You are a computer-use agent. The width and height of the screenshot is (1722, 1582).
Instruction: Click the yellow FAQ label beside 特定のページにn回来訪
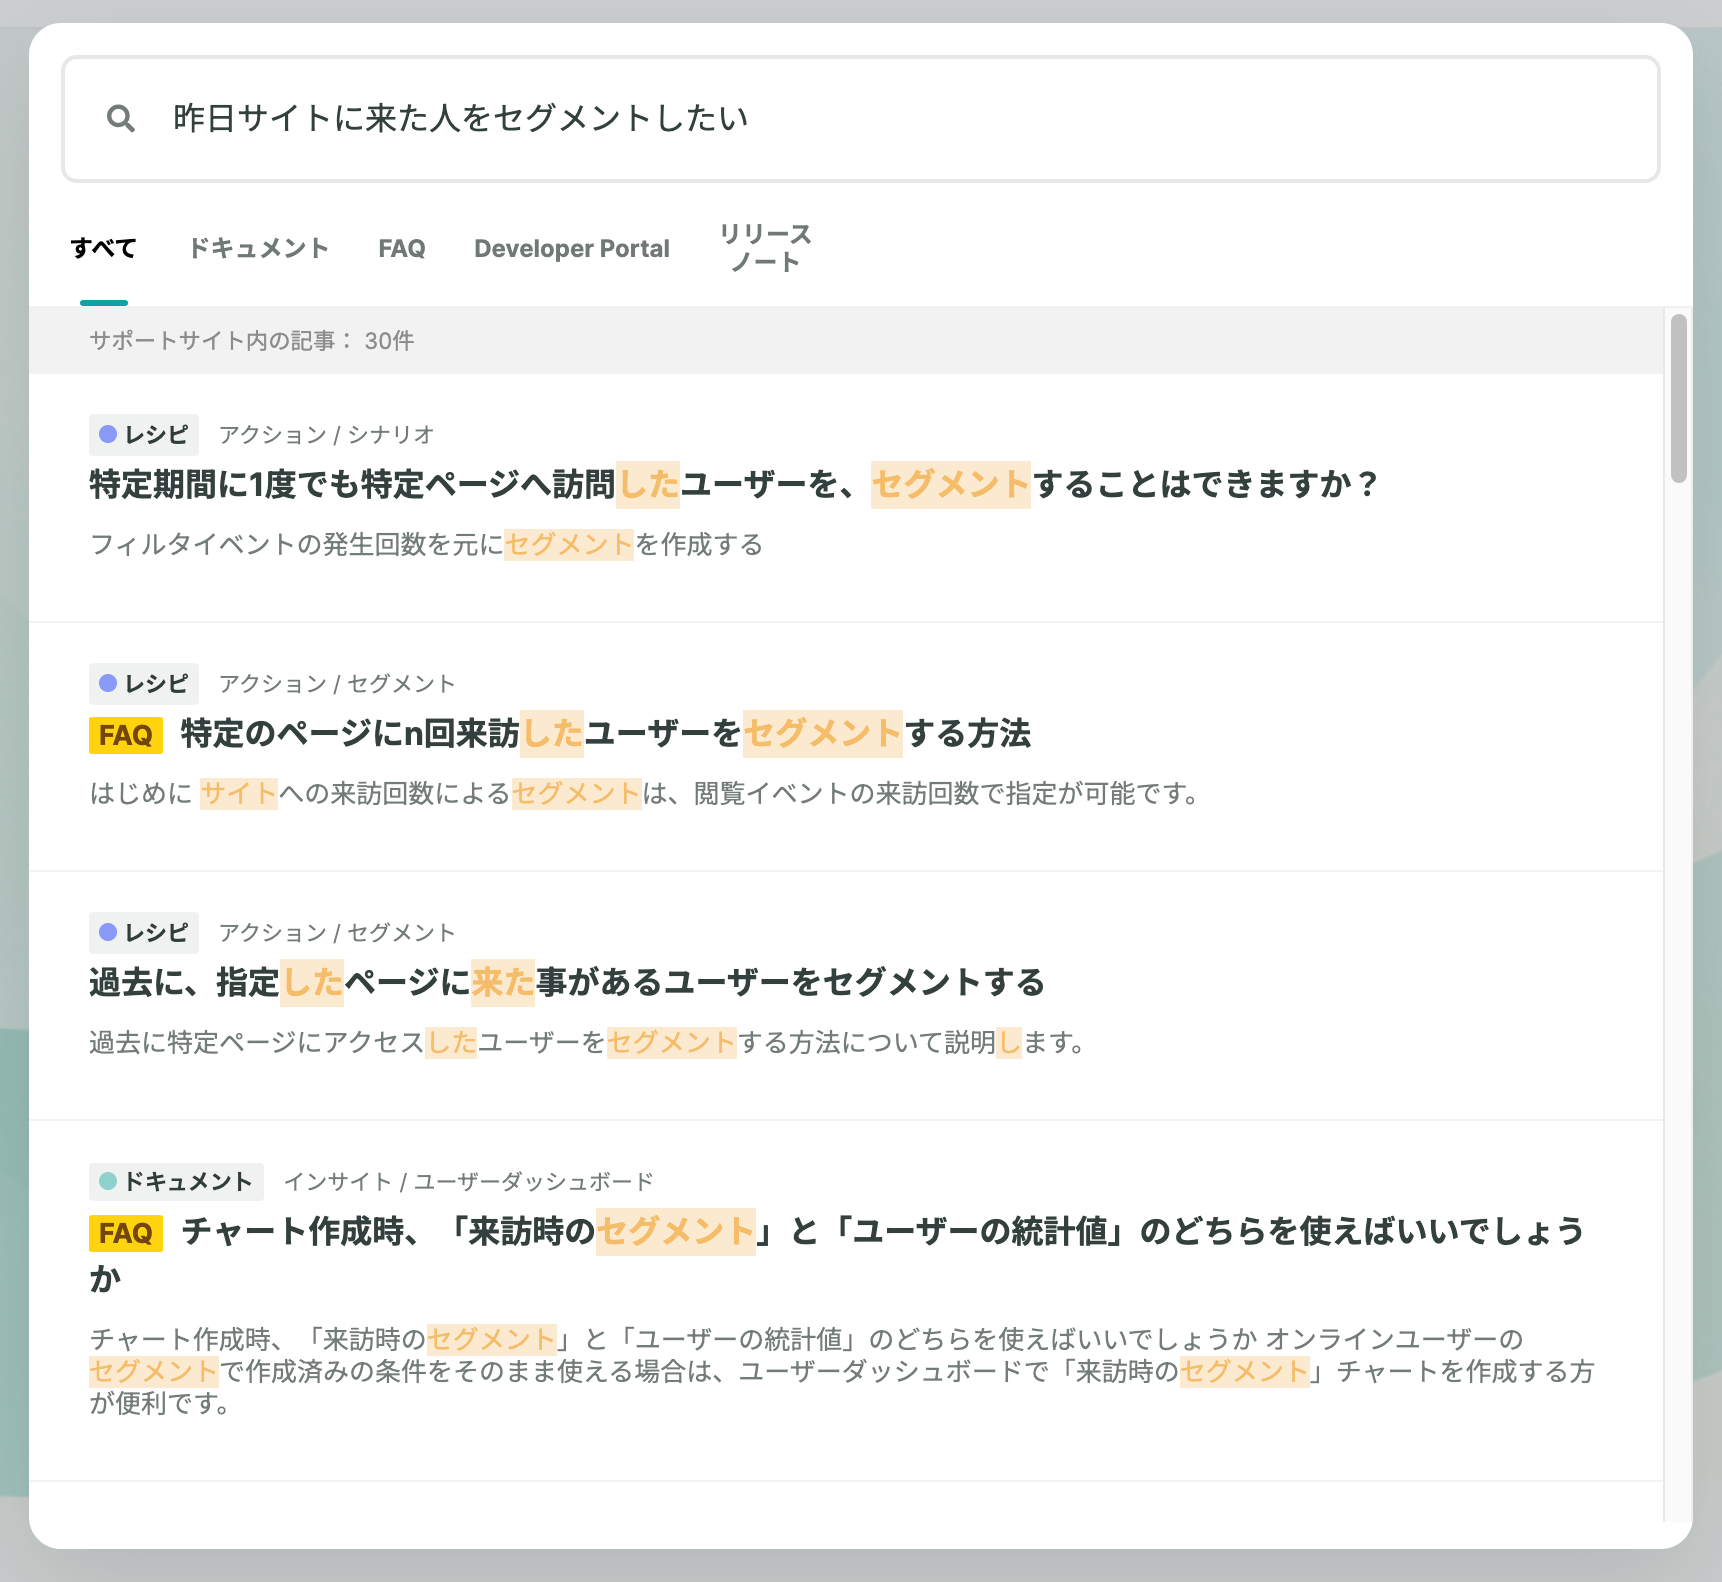pyautogui.click(x=126, y=735)
